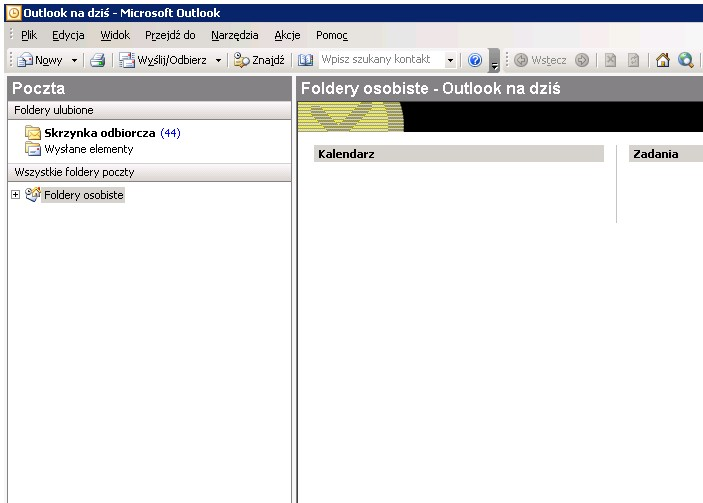Image resolution: width=703 pixels, height=503 pixels.
Task: Click the Znajdź find button
Action: pyautogui.click(x=259, y=60)
